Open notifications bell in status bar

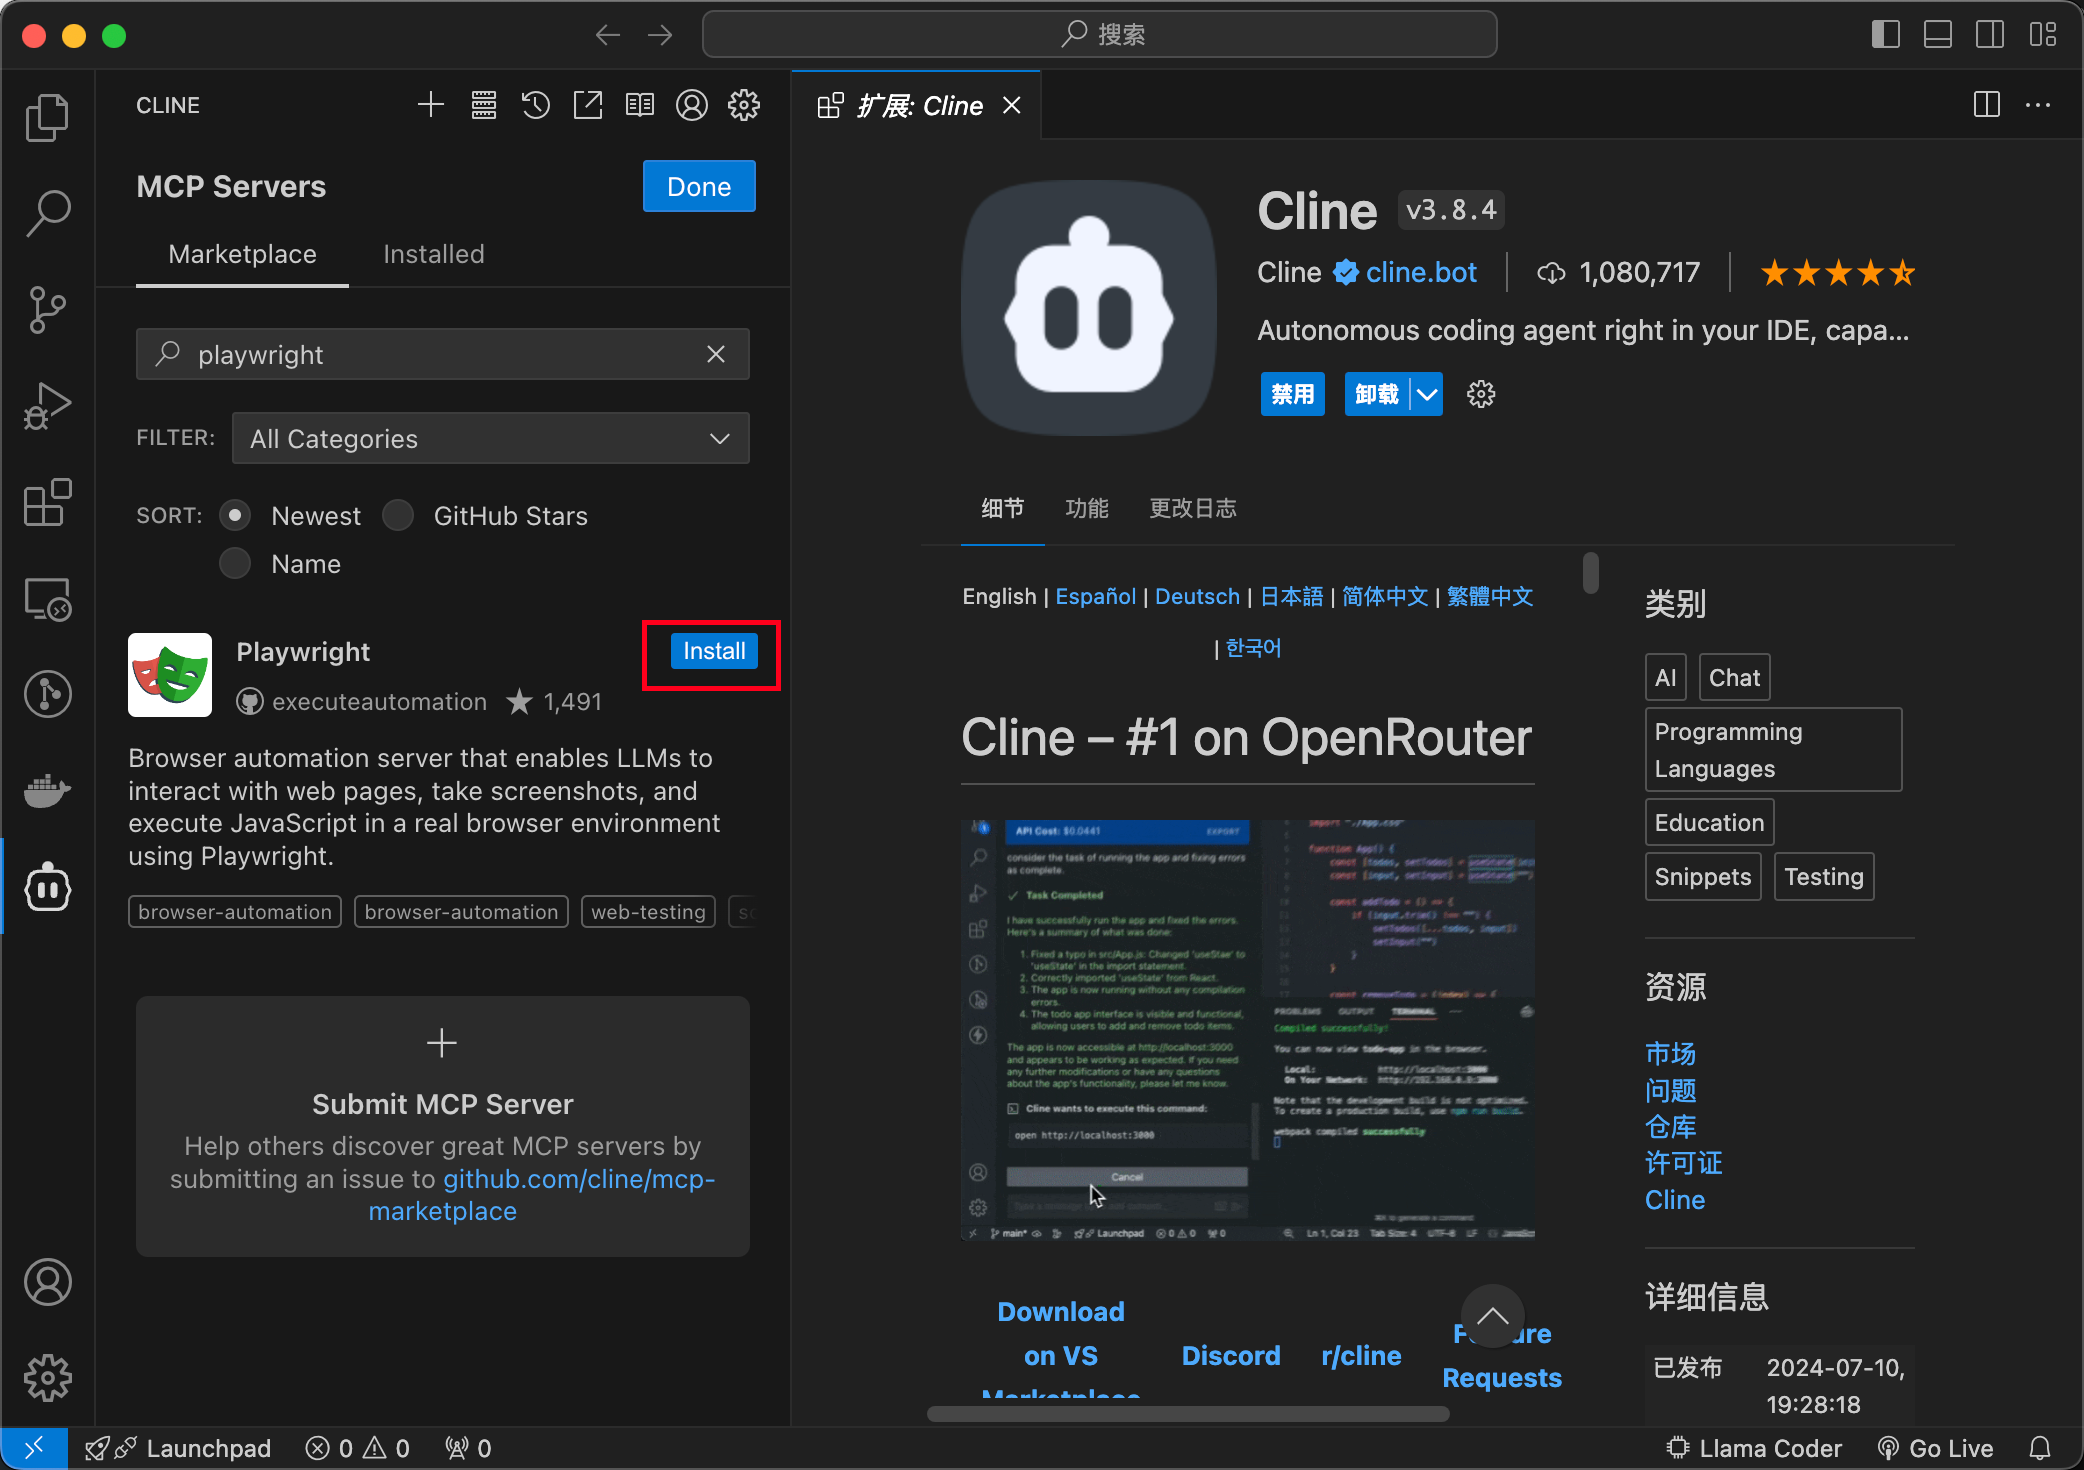click(2040, 1448)
